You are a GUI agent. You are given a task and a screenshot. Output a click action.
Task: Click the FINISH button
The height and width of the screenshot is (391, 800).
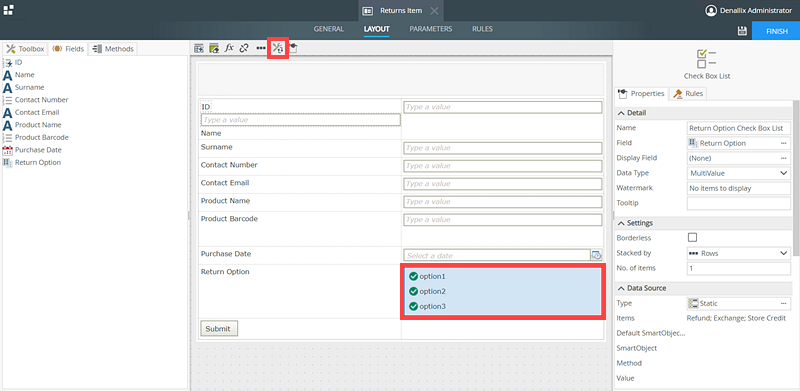(x=776, y=31)
